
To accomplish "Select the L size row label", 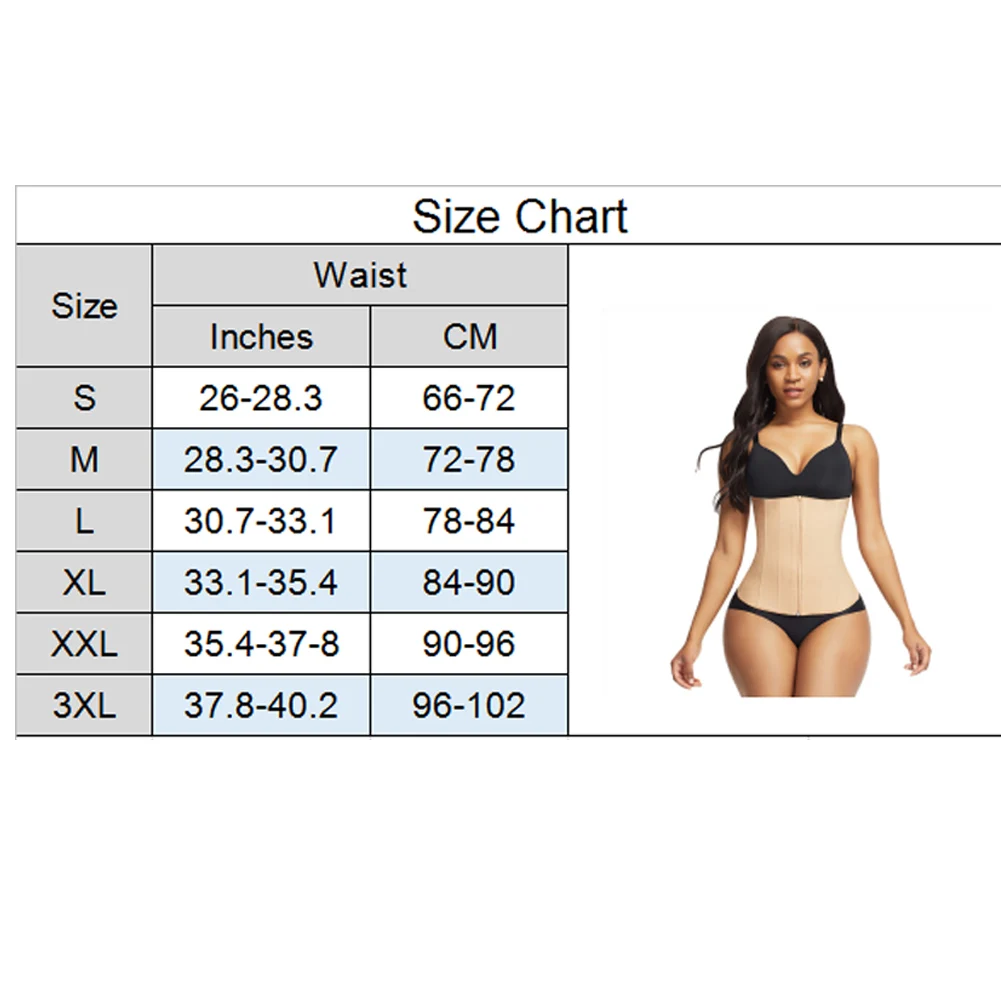I will coord(84,521).
